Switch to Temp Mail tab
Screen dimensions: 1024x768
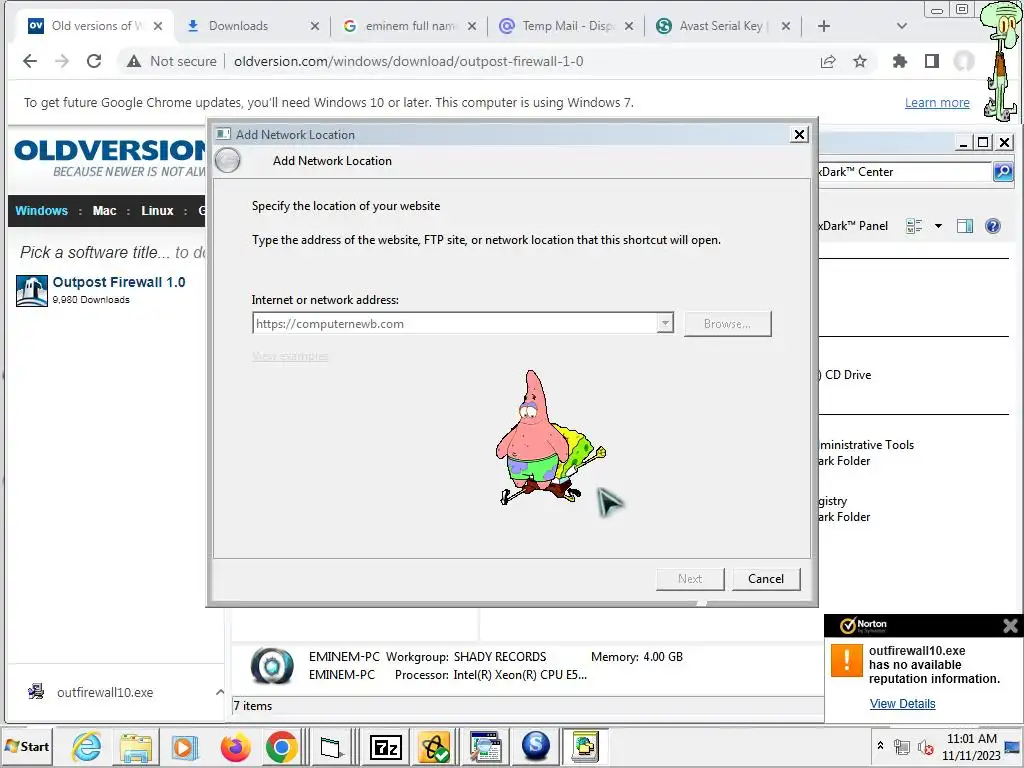(x=568, y=26)
